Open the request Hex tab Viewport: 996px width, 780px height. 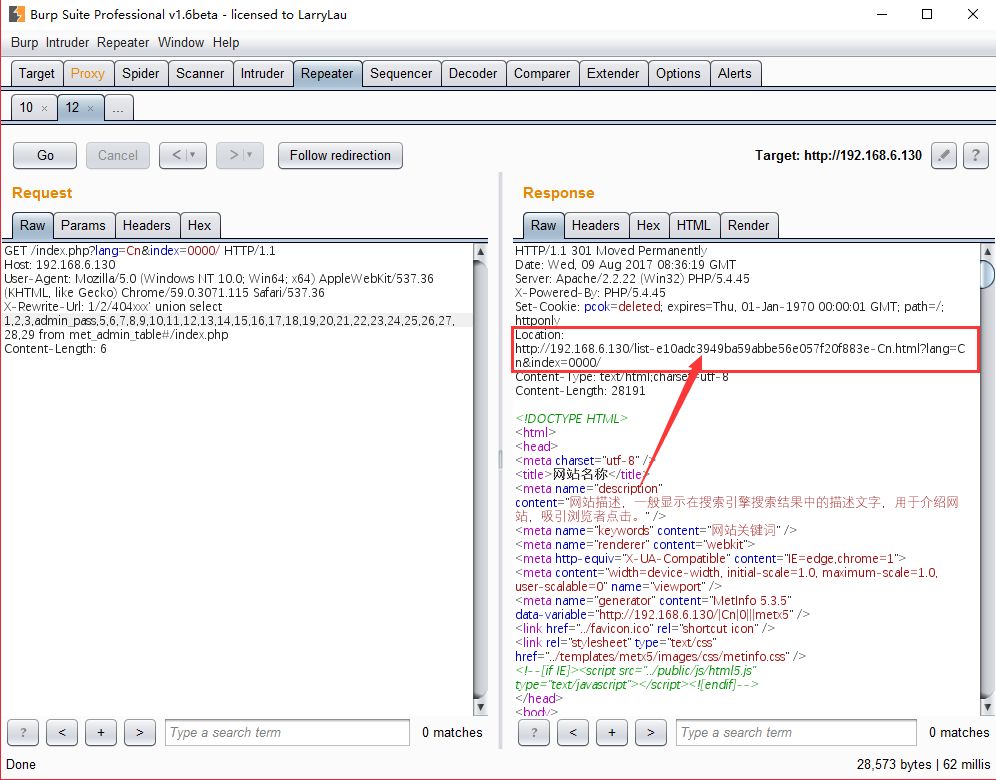coord(199,225)
